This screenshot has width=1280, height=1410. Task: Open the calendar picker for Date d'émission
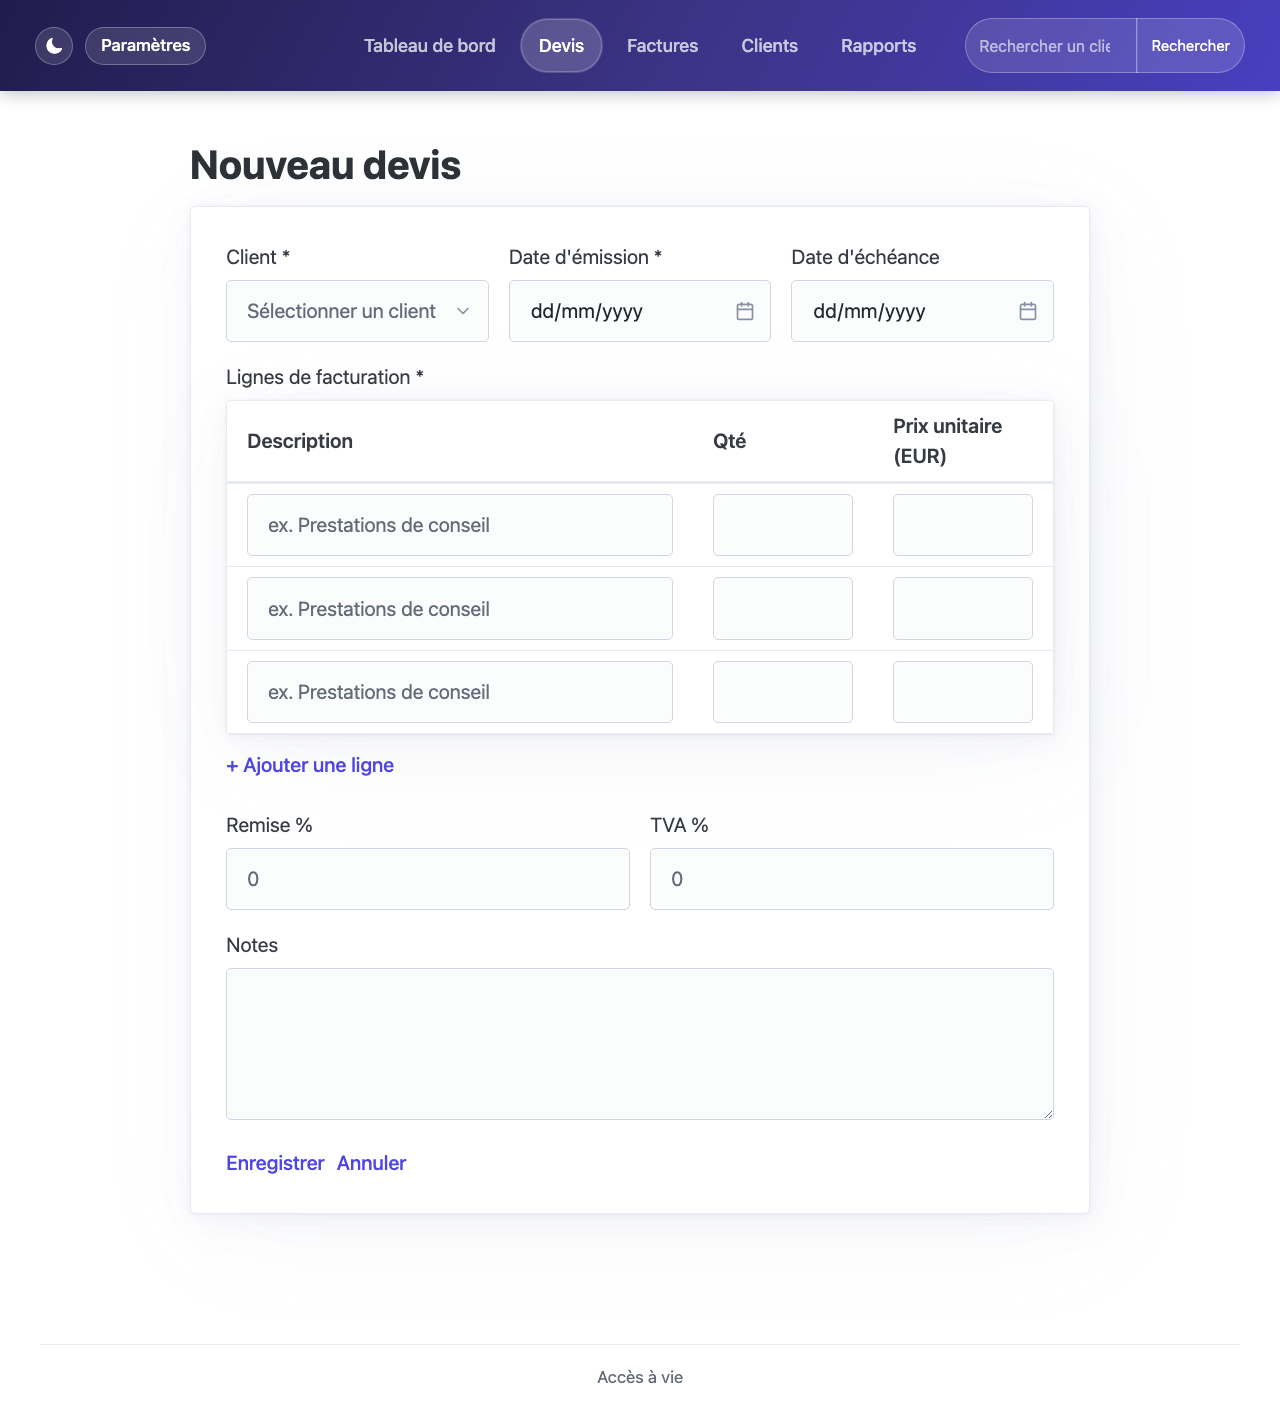coord(745,311)
